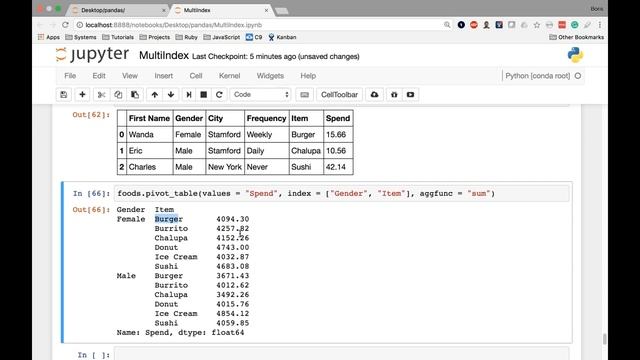Paste cells below using clipboard icon
The image size is (640, 360).
pyautogui.click(x=135, y=95)
